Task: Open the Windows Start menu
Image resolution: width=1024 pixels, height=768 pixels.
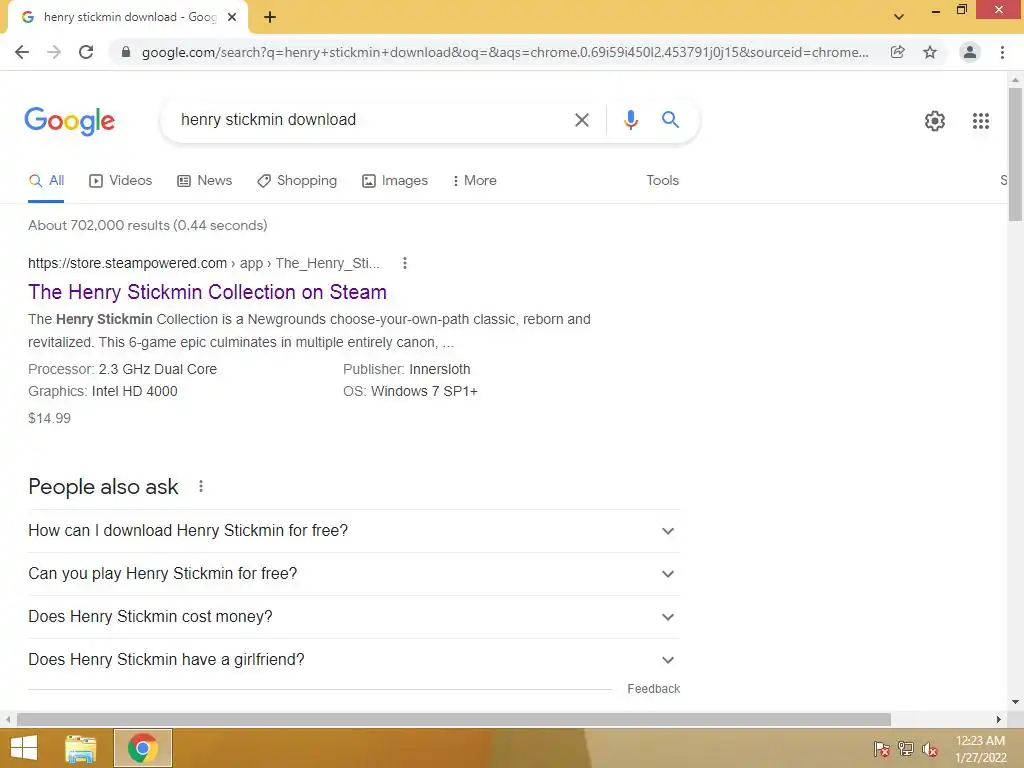Action: coord(24,748)
